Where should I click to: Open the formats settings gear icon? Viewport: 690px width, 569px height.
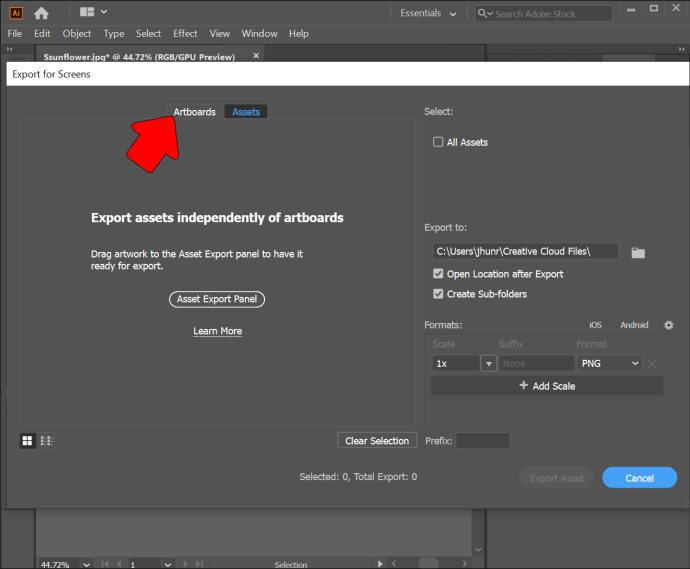669,325
